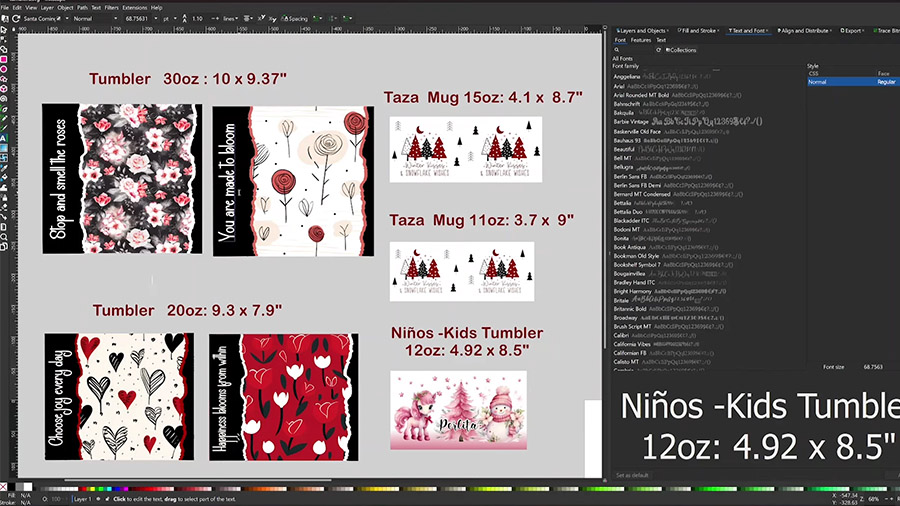Click the reload icon beside font search
The width and height of the screenshot is (900, 506).
(x=658, y=50)
